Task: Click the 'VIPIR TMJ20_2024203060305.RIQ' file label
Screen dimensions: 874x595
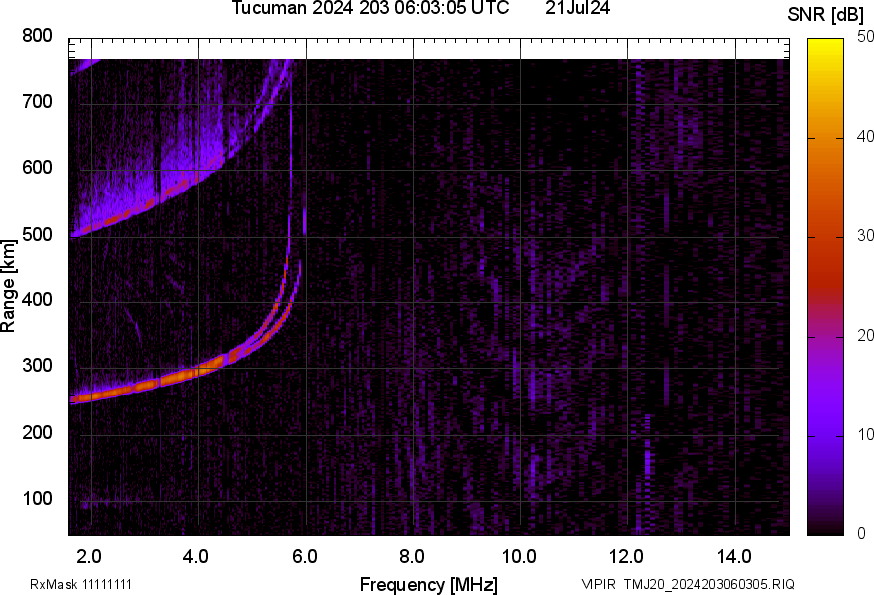Action: point(688,584)
